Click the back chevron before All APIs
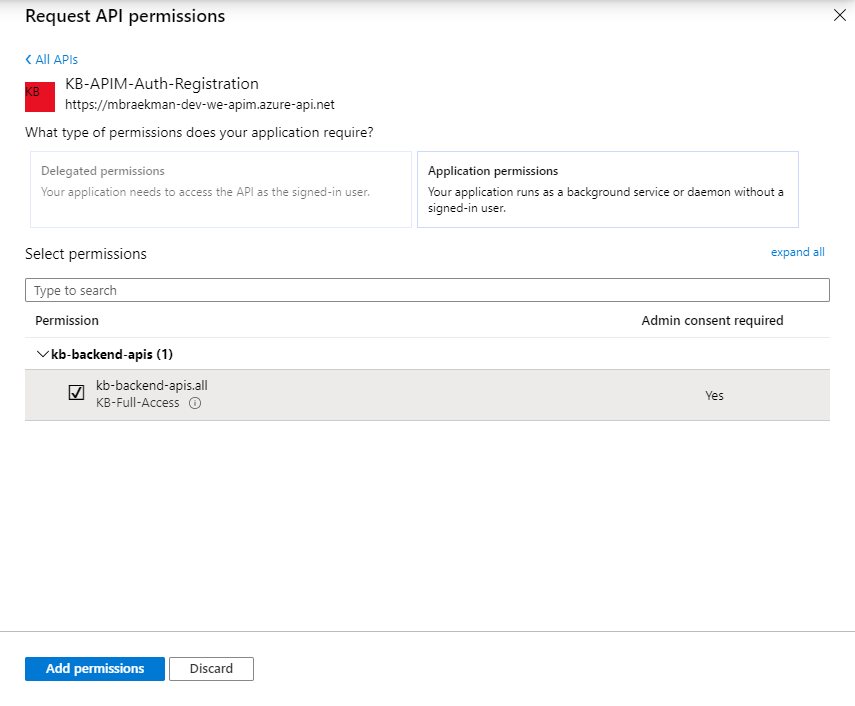The image size is (855, 706). click(27, 59)
